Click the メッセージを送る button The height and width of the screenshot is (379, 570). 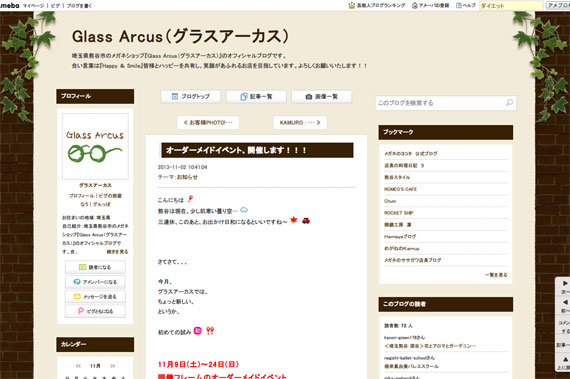coord(95,297)
